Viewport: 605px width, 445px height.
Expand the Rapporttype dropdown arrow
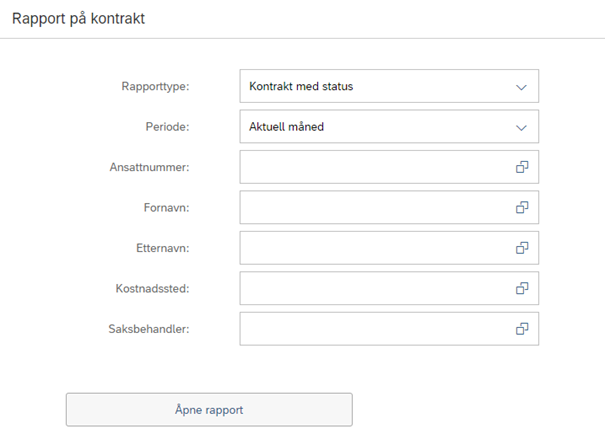tap(521, 87)
